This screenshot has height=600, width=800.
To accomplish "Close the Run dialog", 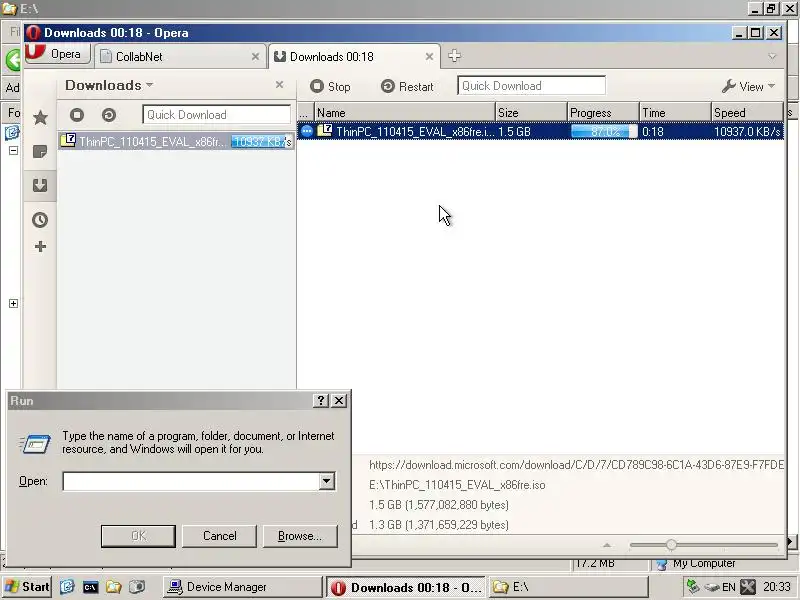I will (339, 401).
